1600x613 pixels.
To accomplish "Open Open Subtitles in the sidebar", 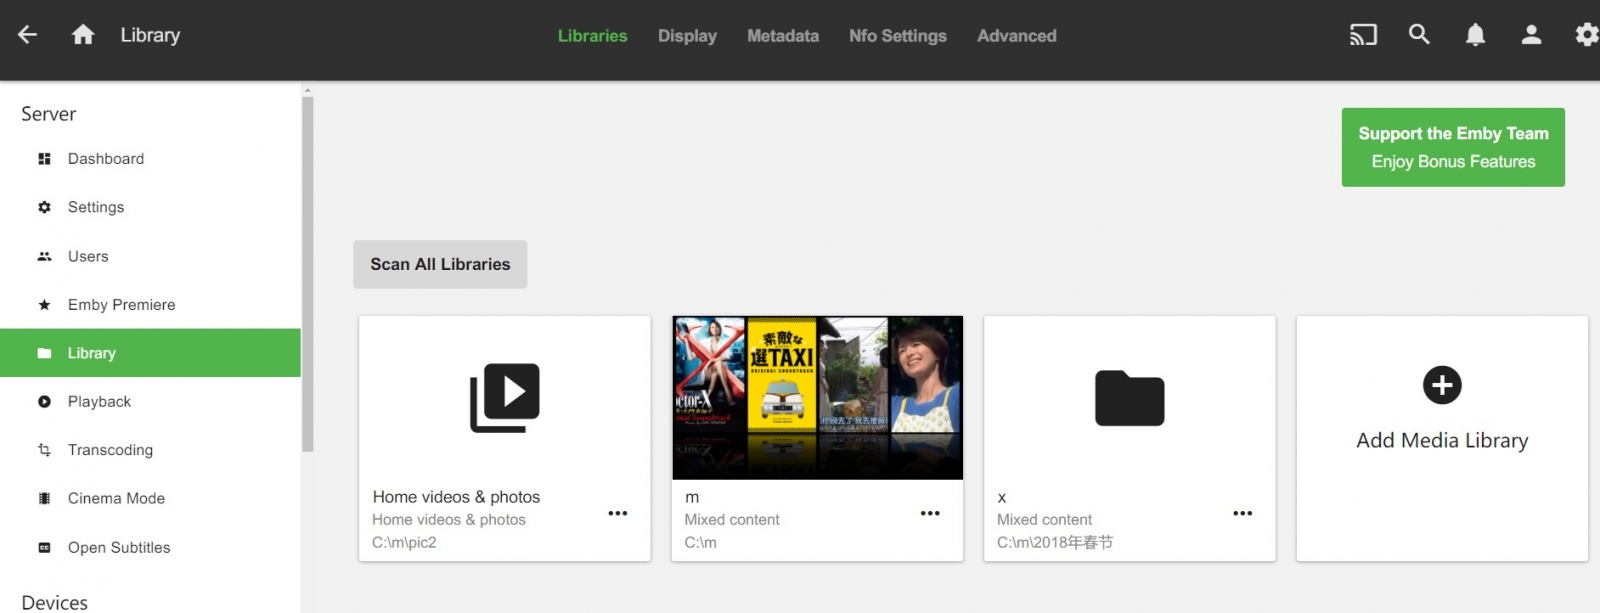I will point(150,547).
